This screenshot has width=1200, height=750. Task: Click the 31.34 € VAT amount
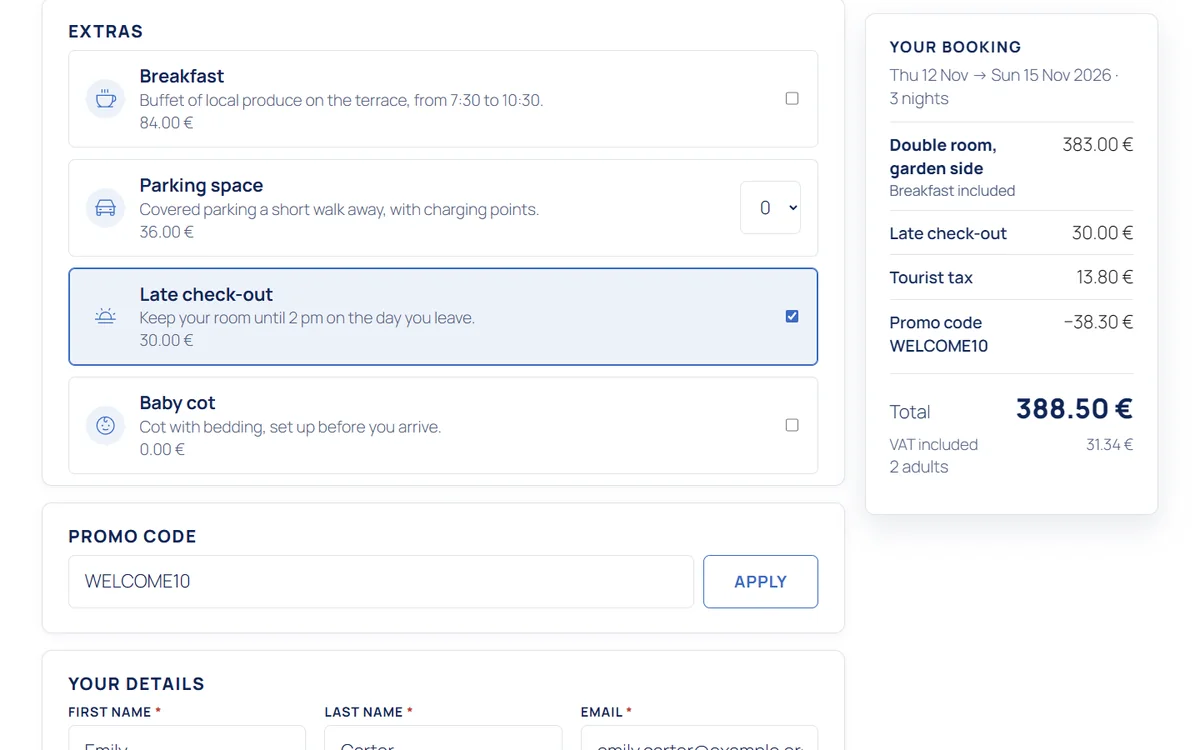pyautogui.click(x=1109, y=445)
